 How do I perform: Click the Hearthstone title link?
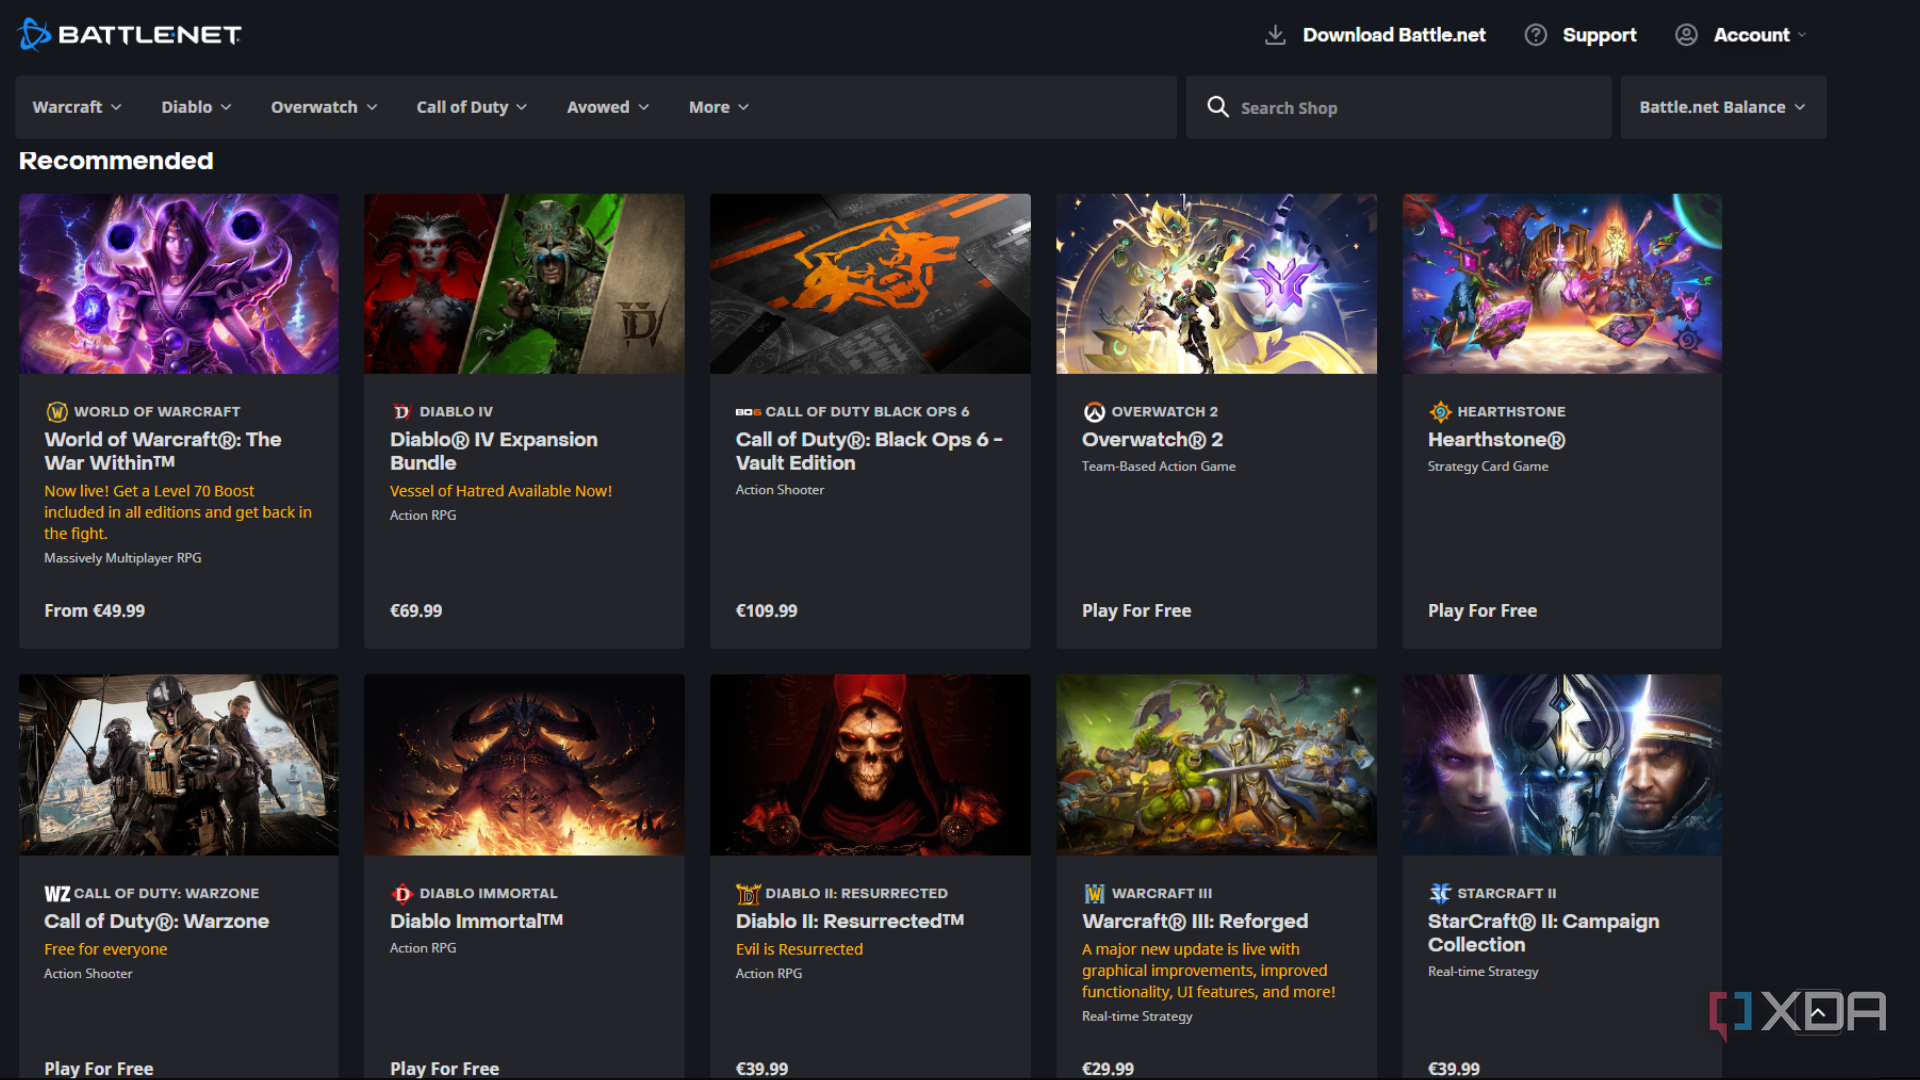tap(1496, 440)
